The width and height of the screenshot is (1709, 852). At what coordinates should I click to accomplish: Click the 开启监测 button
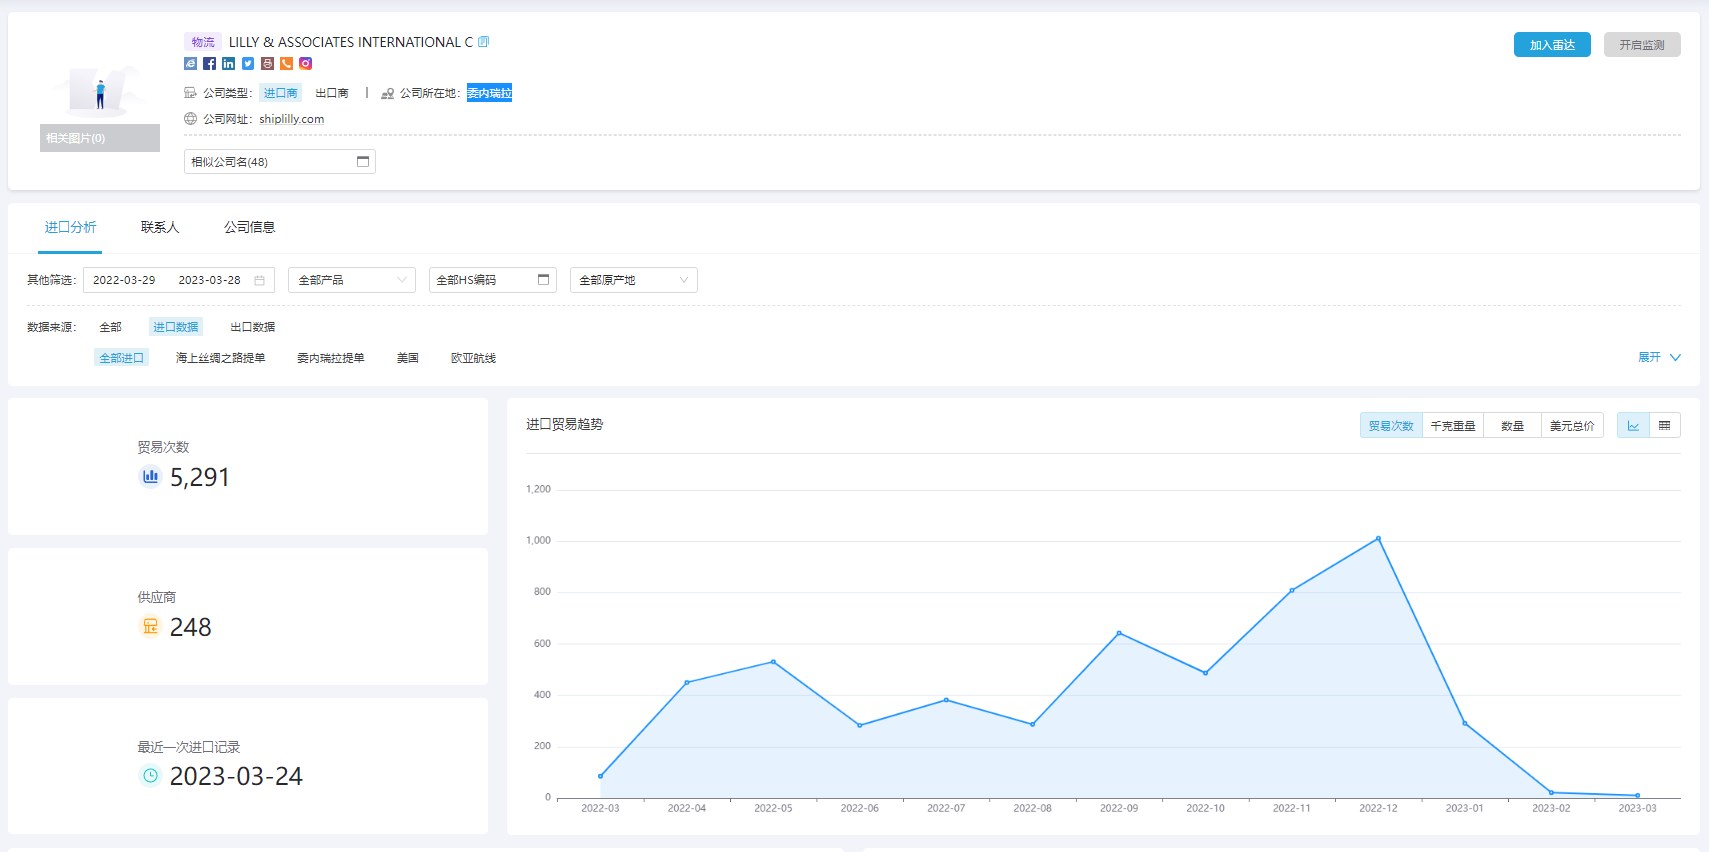(x=1642, y=45)
